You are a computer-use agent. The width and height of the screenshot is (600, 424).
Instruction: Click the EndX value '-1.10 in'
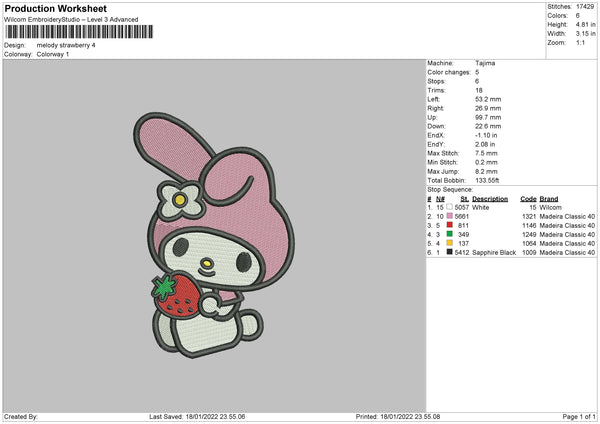pos(486,135)
